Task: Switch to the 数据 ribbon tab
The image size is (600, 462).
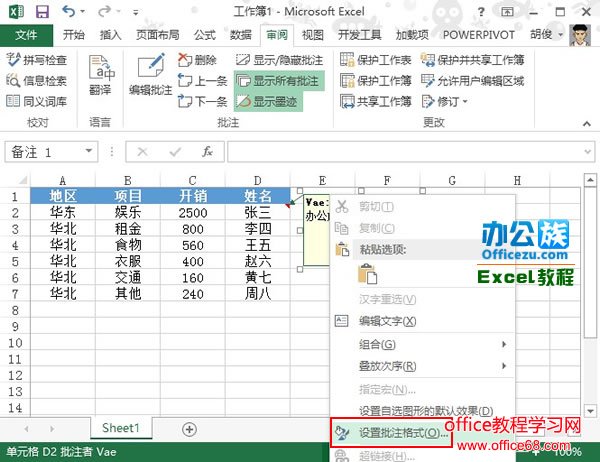Action: (x=241, y=35)
